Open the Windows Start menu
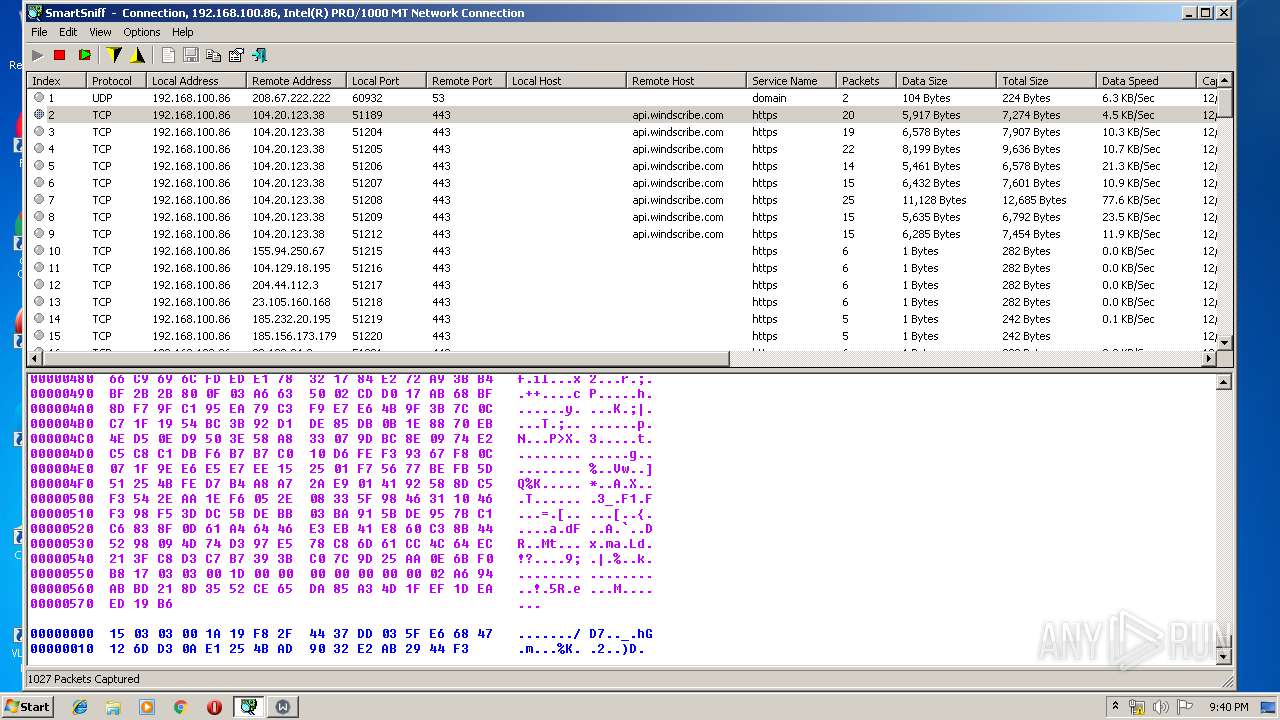The width and height of the screenshot is (1280, 720). point(28,706)
